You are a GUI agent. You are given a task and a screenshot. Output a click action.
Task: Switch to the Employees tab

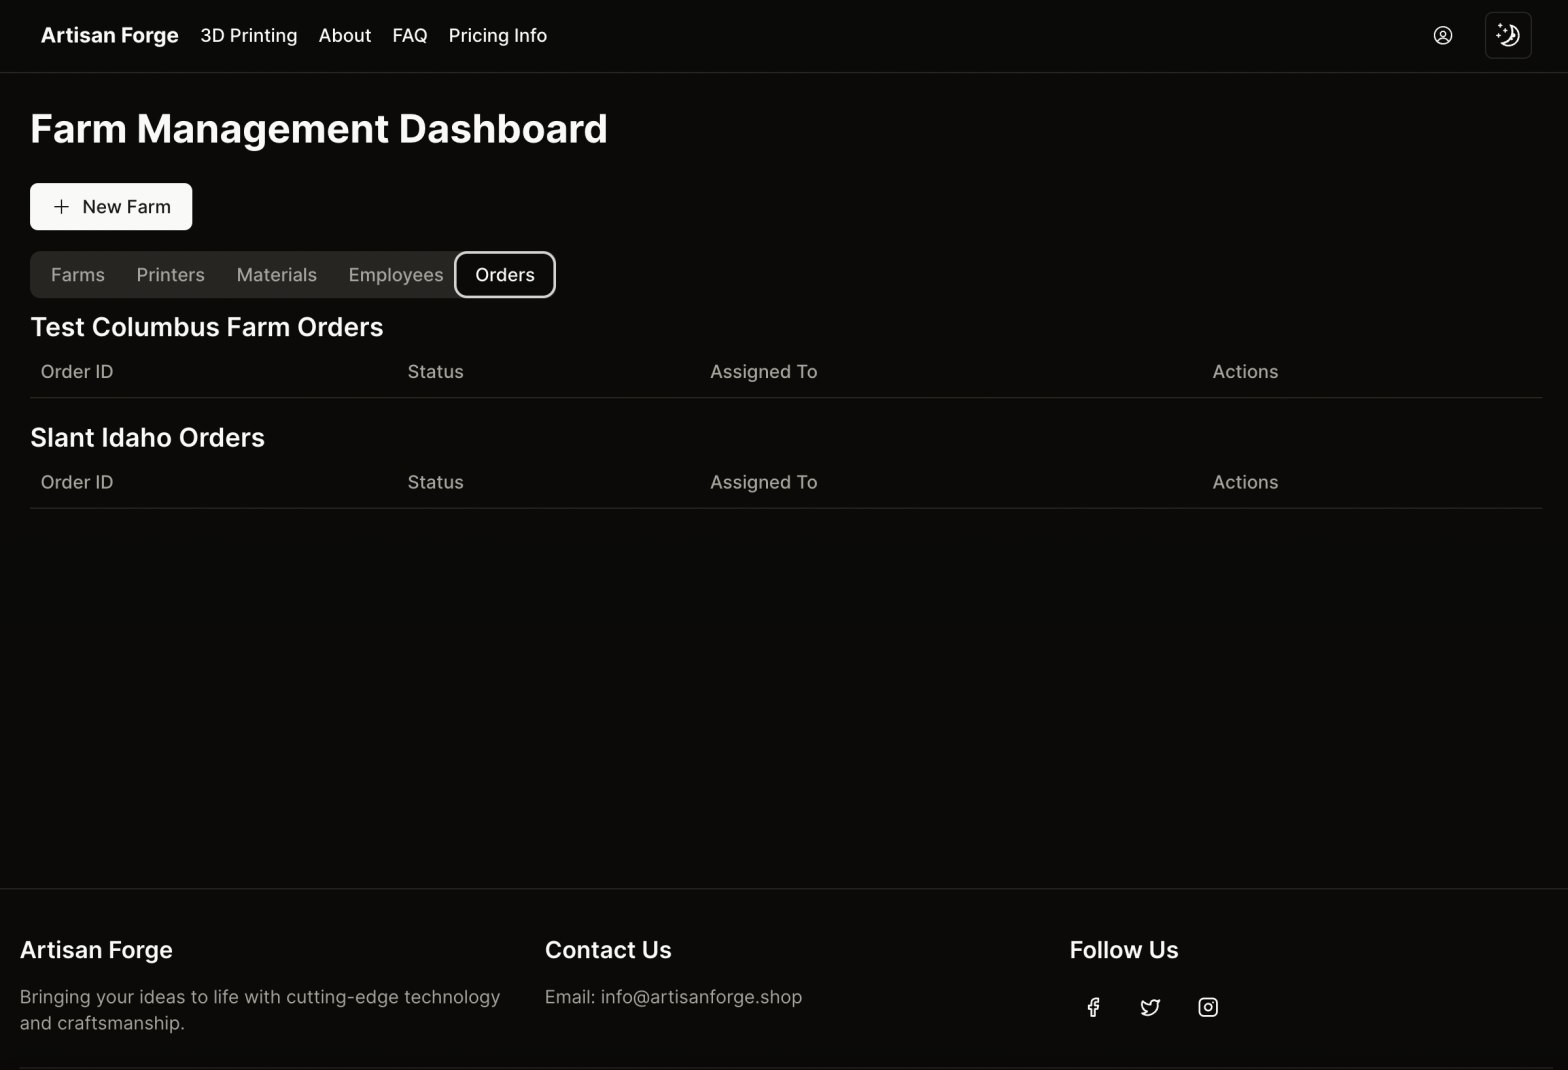[396, 275]
